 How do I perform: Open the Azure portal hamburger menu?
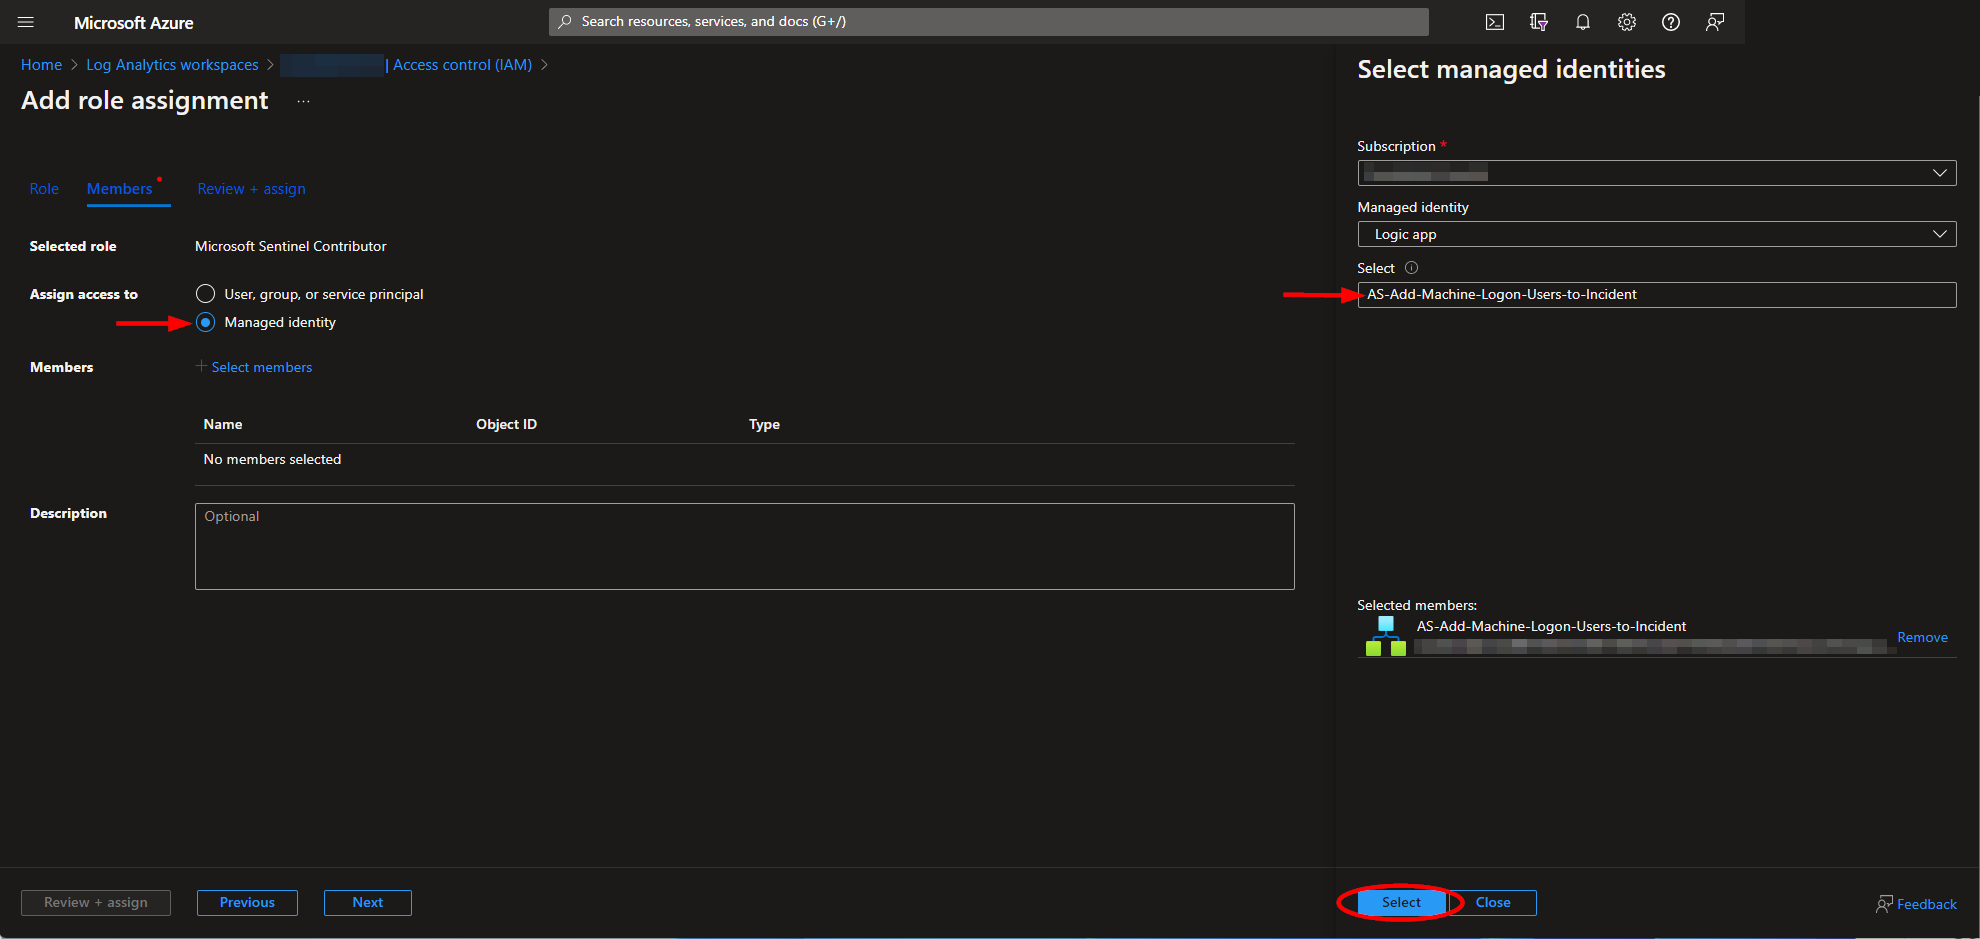[26, 22]
